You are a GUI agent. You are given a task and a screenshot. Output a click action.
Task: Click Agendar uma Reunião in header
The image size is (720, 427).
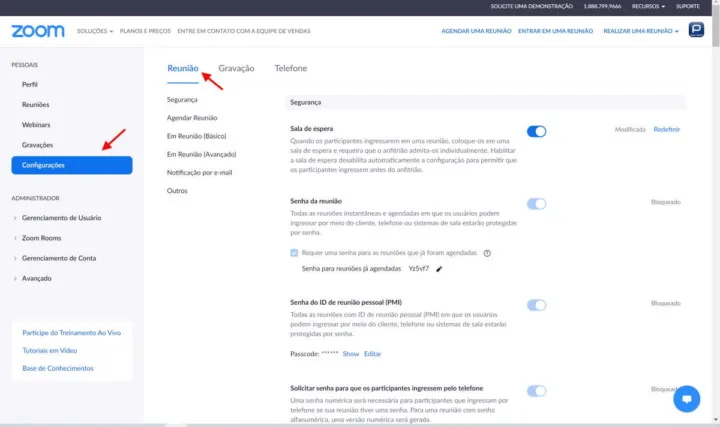(476, 31)
